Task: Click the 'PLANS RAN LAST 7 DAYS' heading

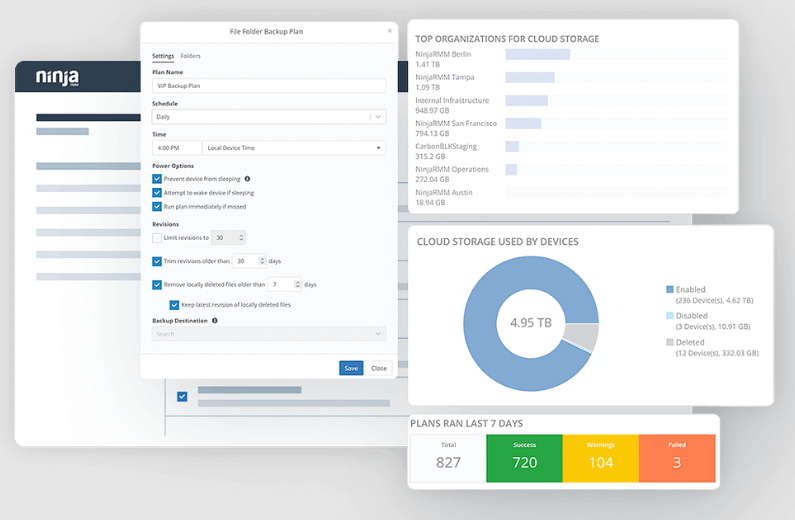Action: [466, 423]
